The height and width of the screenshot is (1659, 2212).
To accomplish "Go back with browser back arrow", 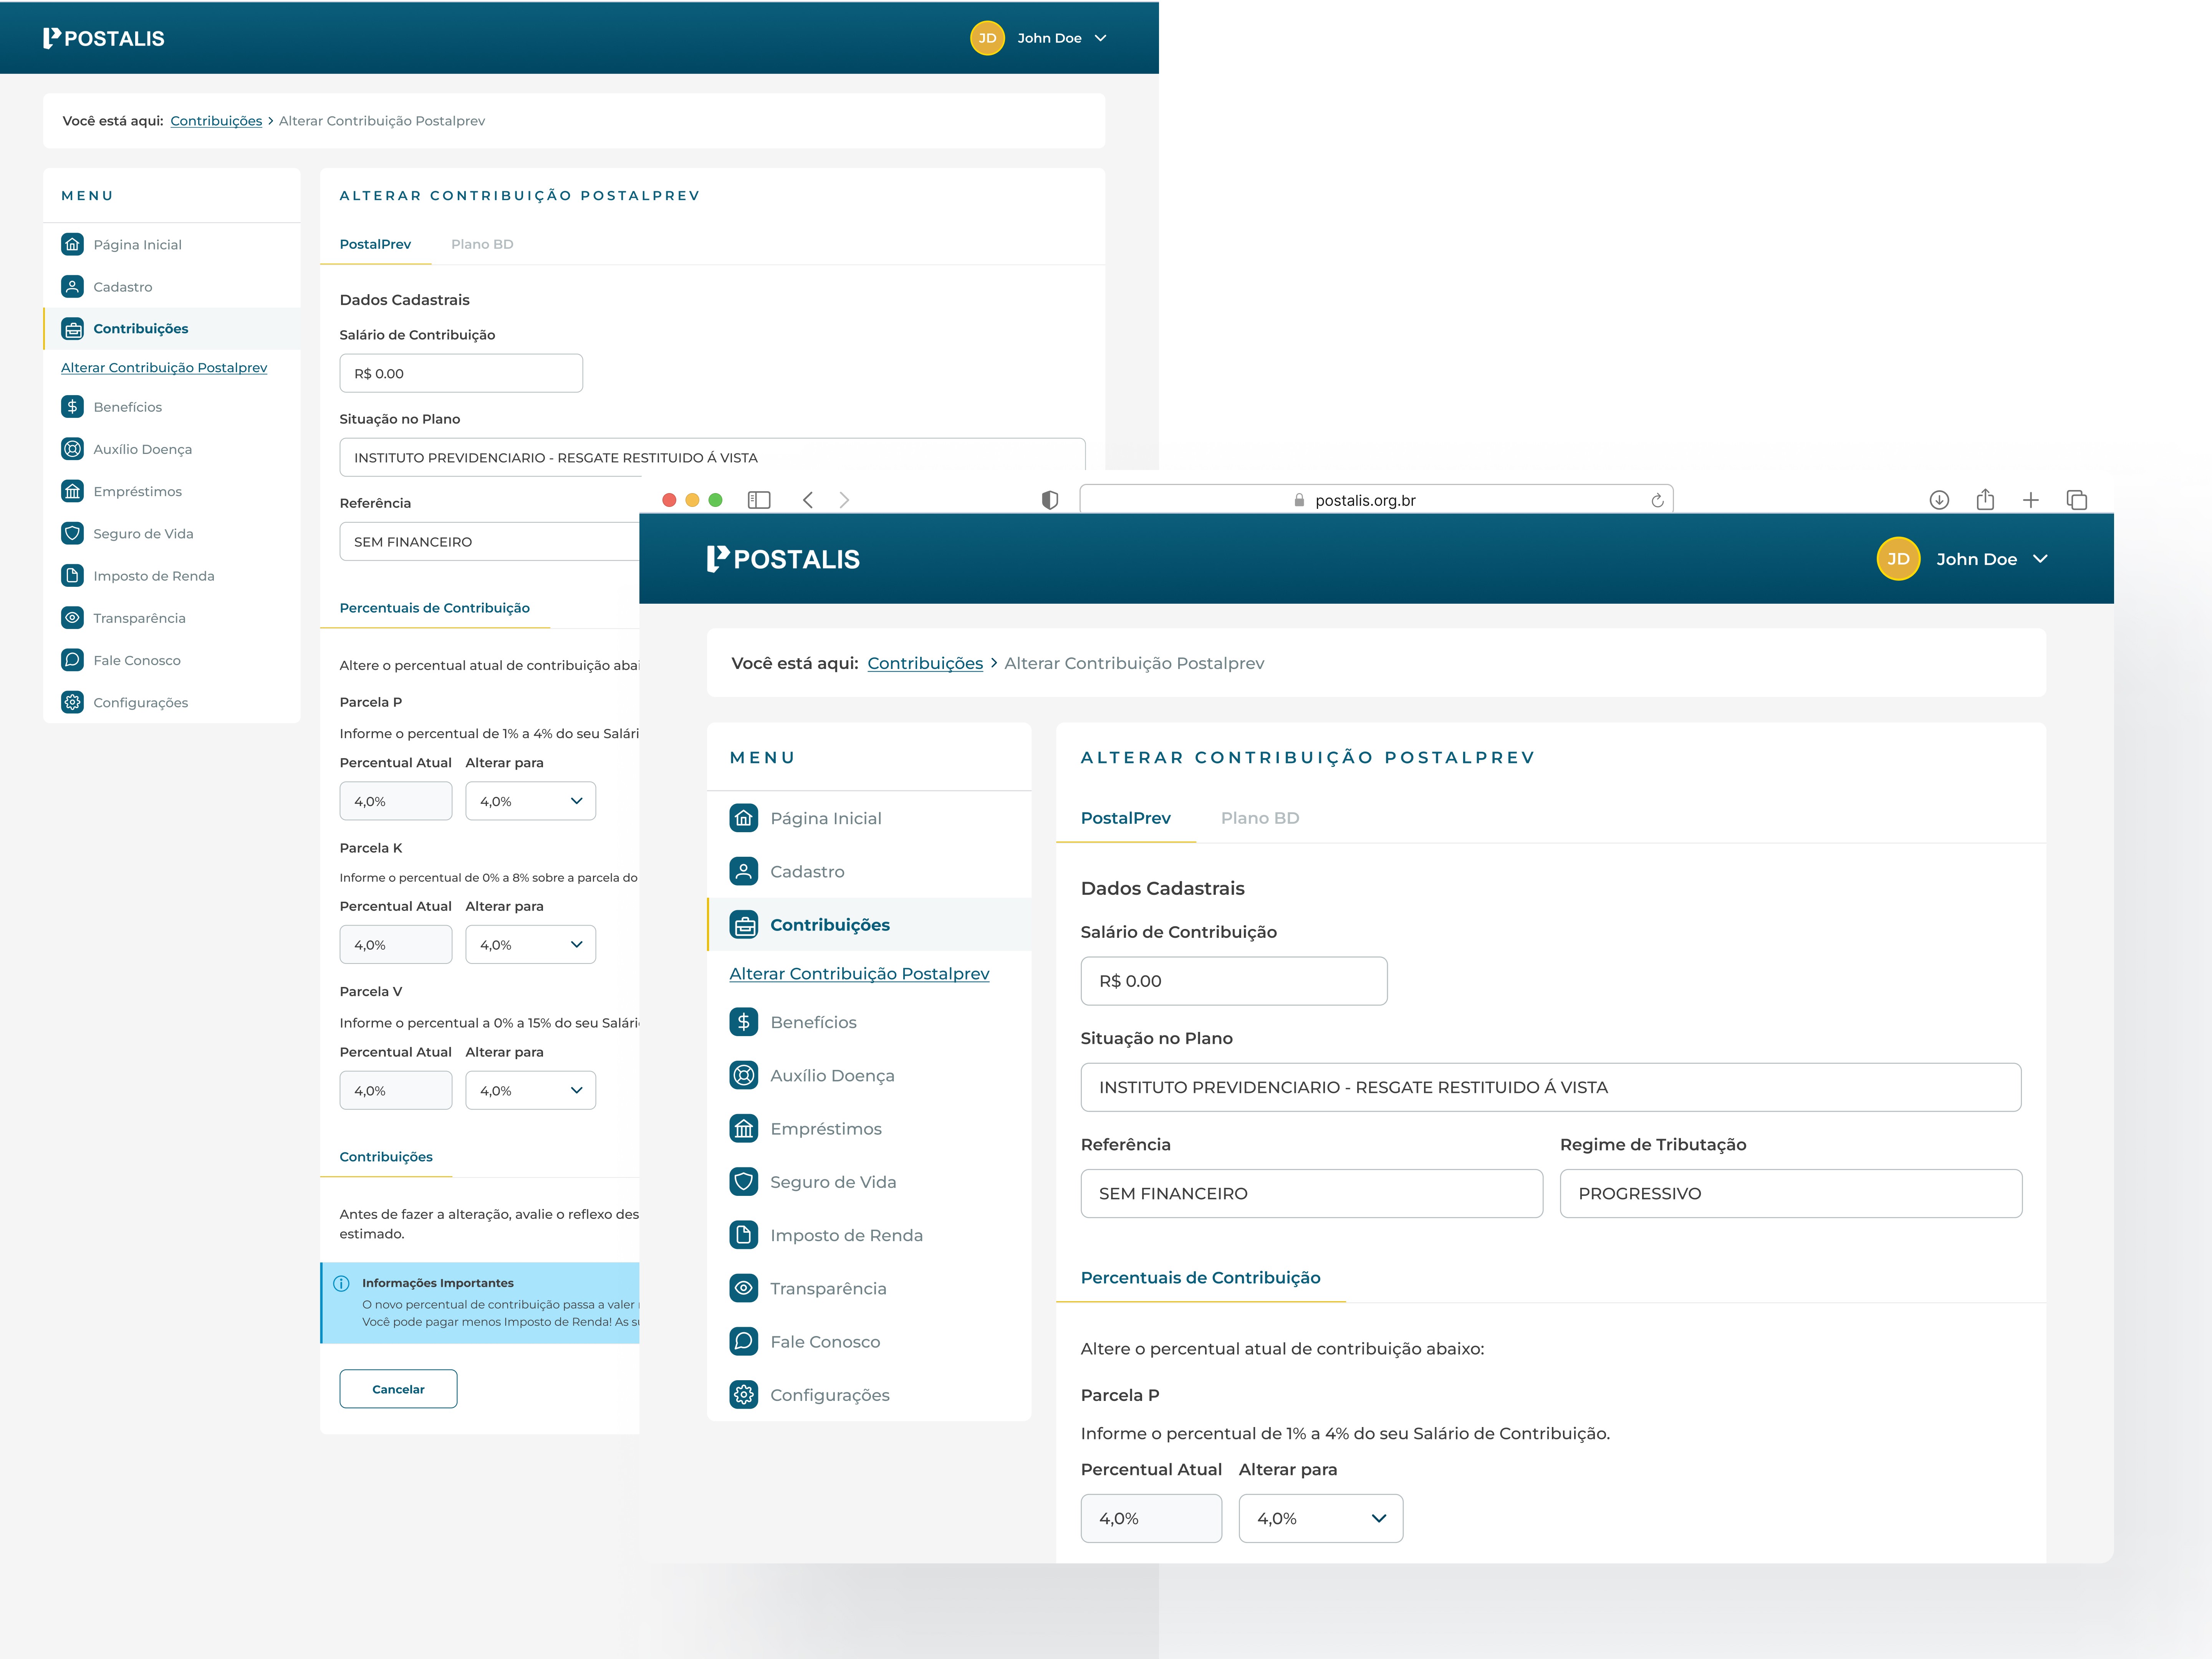I will (x=808, y=500).
